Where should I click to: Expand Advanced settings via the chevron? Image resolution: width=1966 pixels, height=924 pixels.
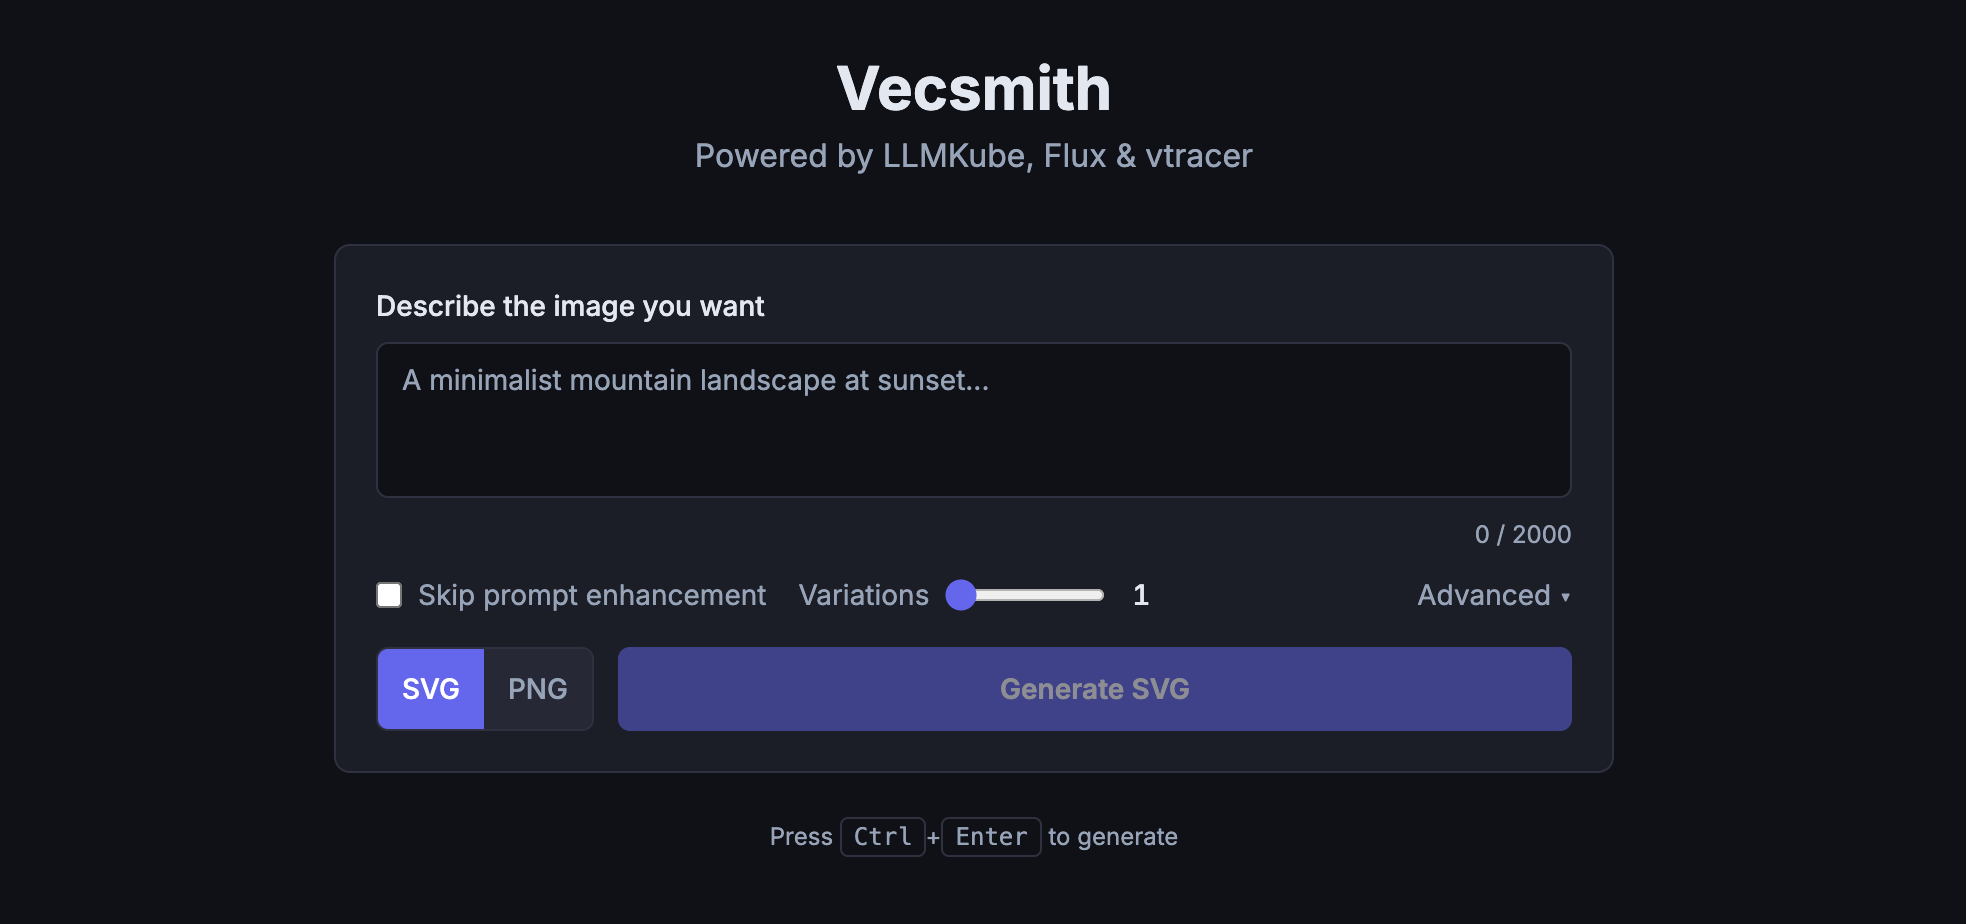(x=1566, y=597)
